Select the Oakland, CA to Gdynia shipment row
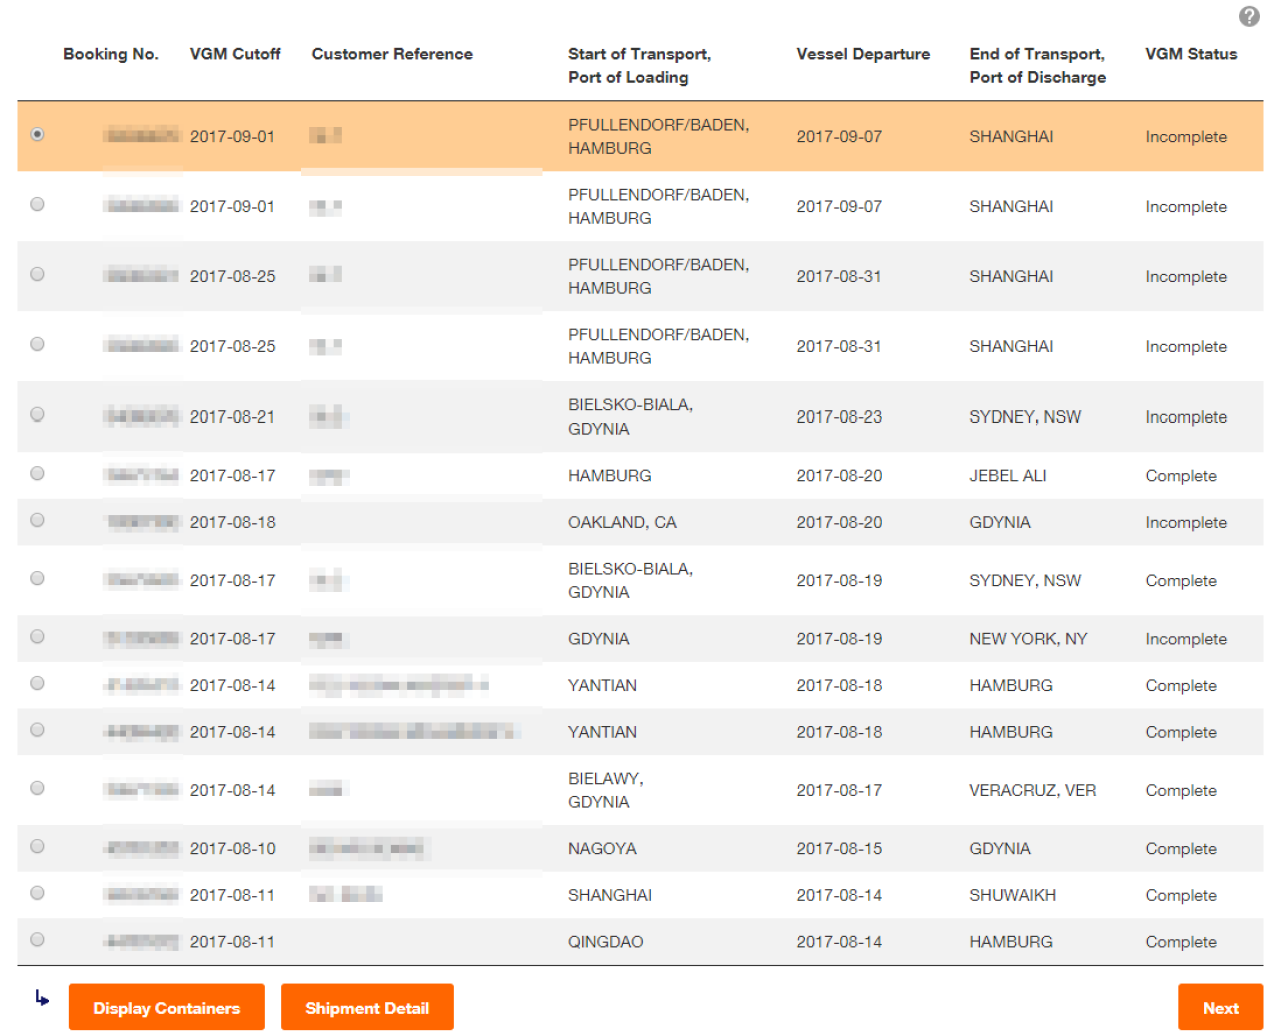Screen dimensions: 1281x1036 click(37, 520)
